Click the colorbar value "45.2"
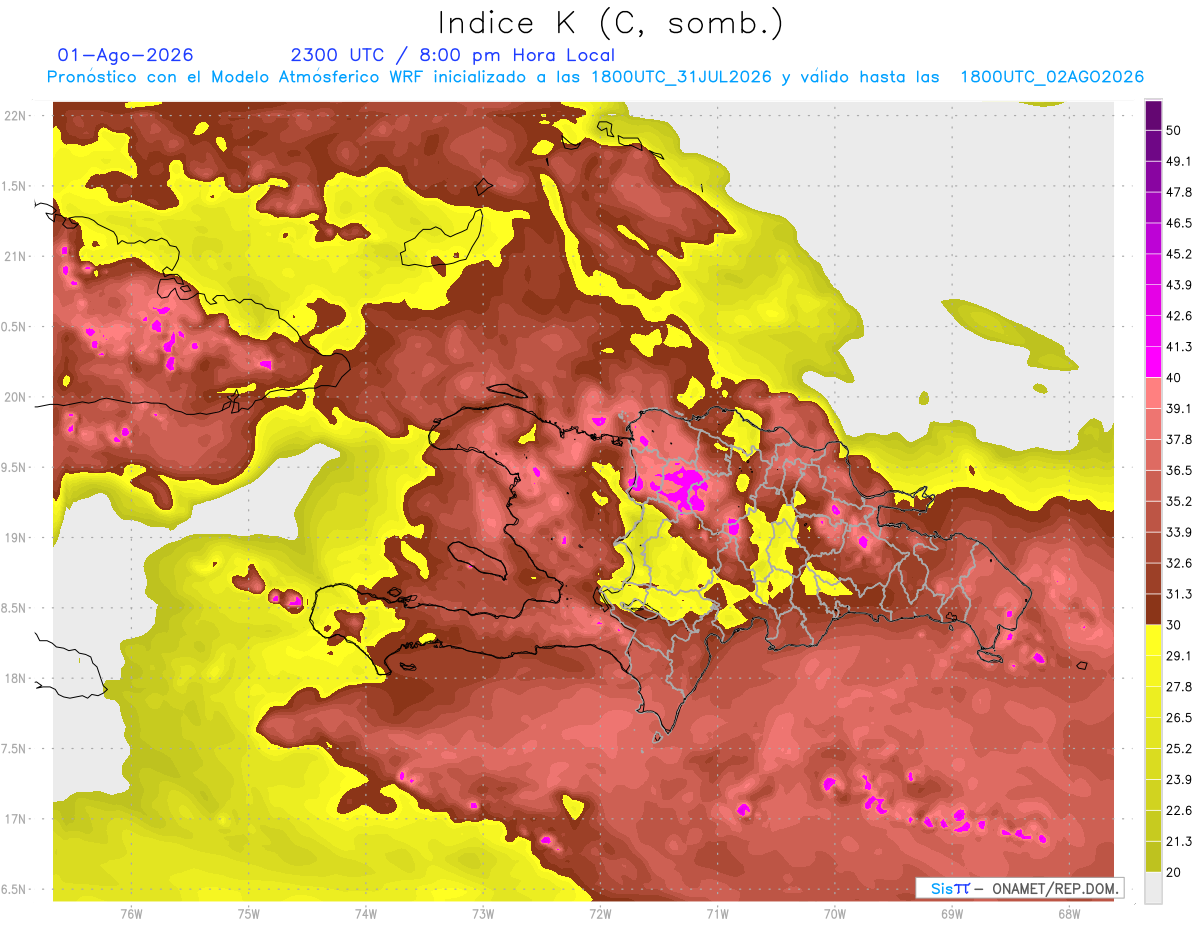Screen dimensions: 1200x927 tap(1179, 255)
